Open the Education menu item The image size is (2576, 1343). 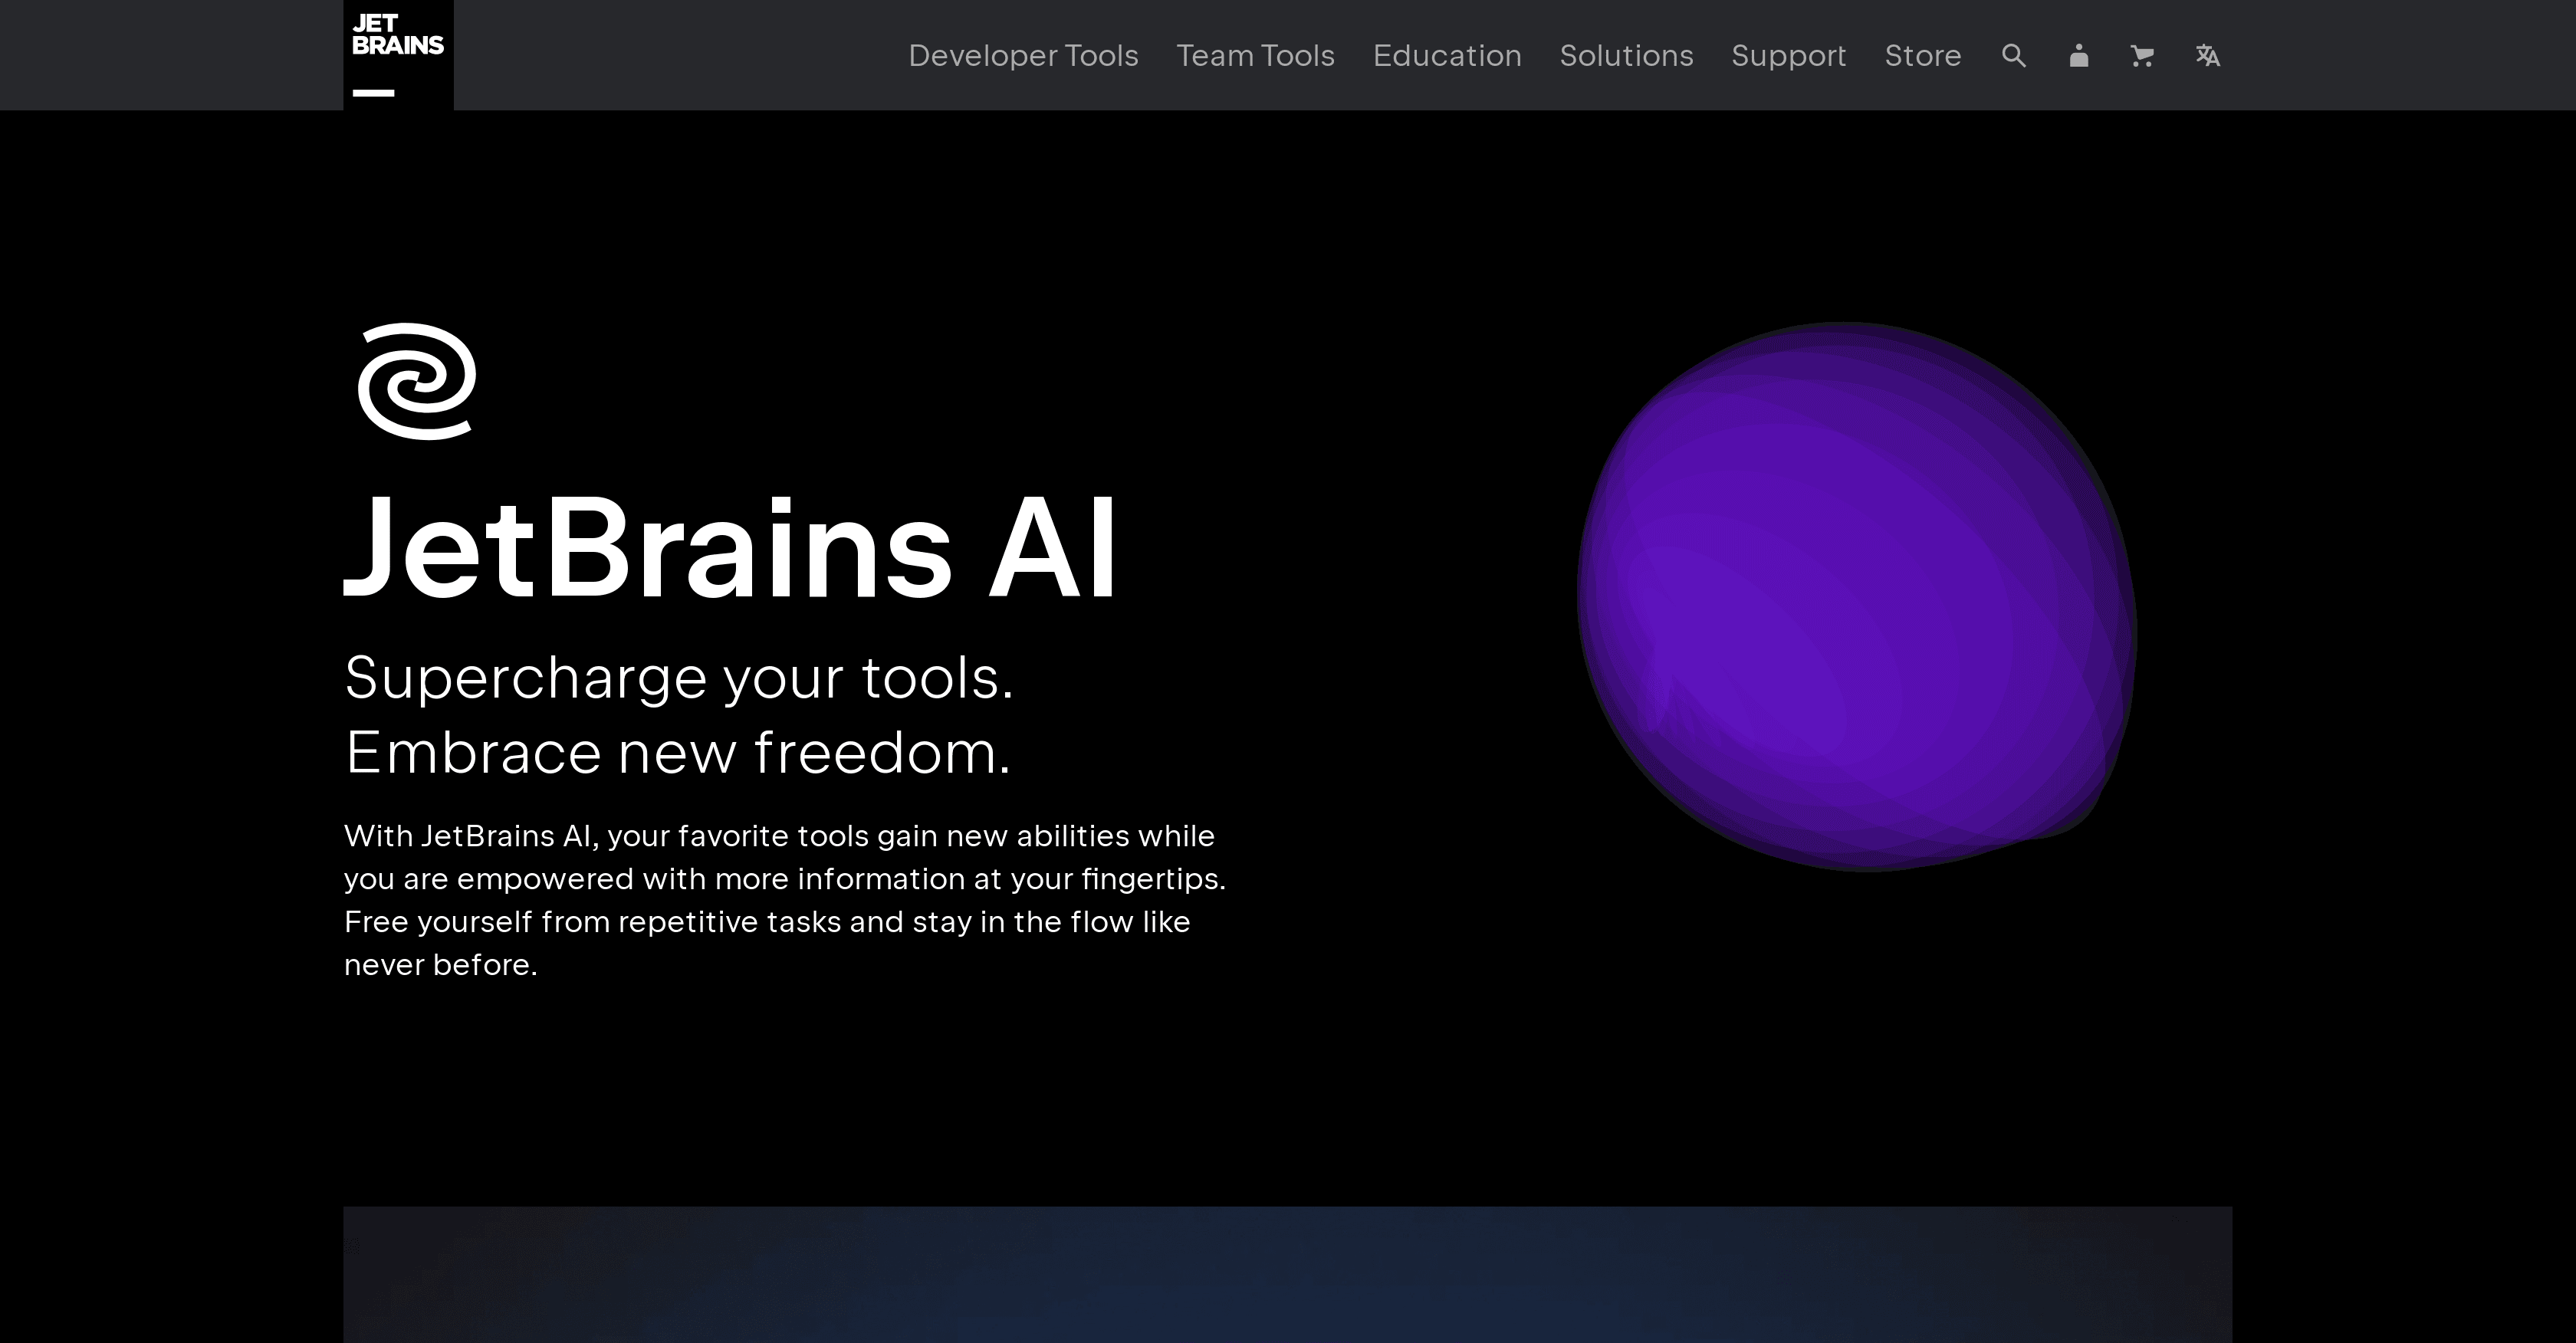(1447, 55)
